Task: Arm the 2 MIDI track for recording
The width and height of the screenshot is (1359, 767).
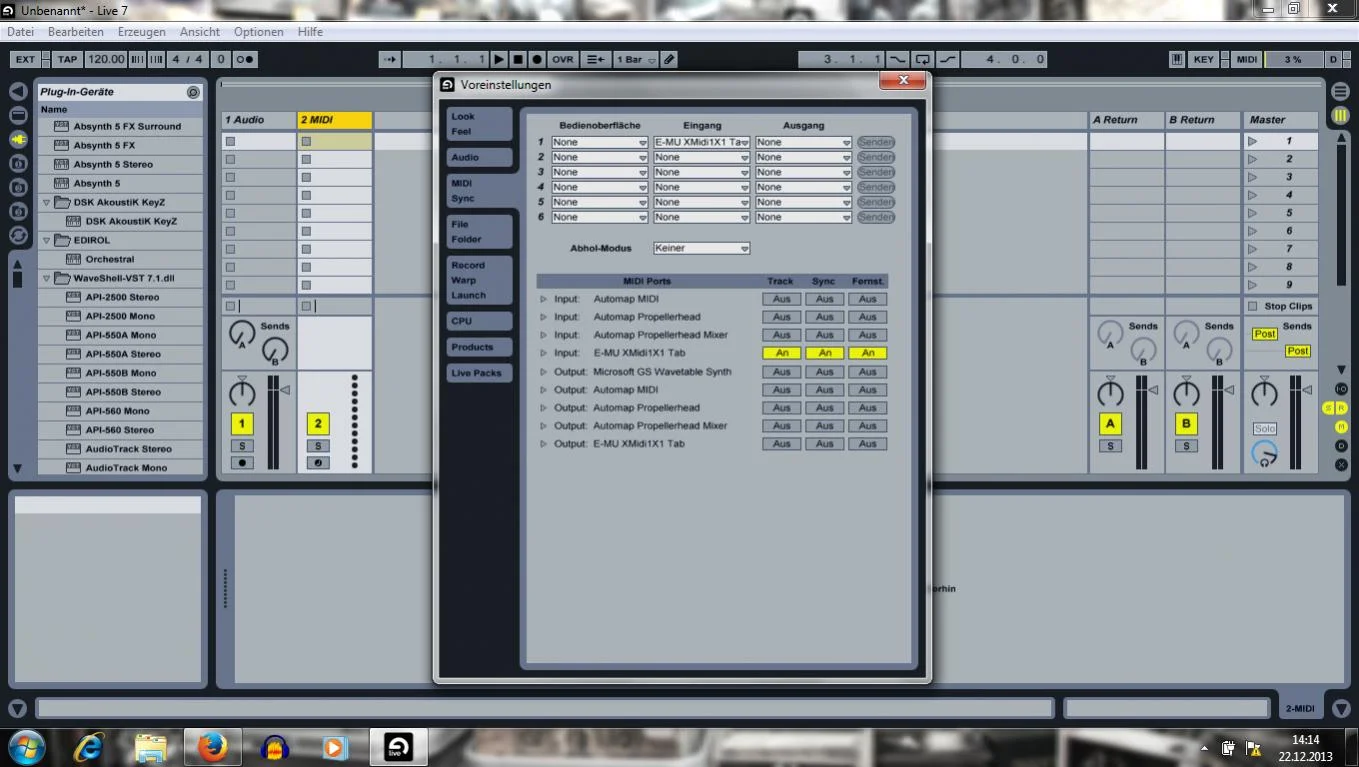Action: click(x=317, y=463)
